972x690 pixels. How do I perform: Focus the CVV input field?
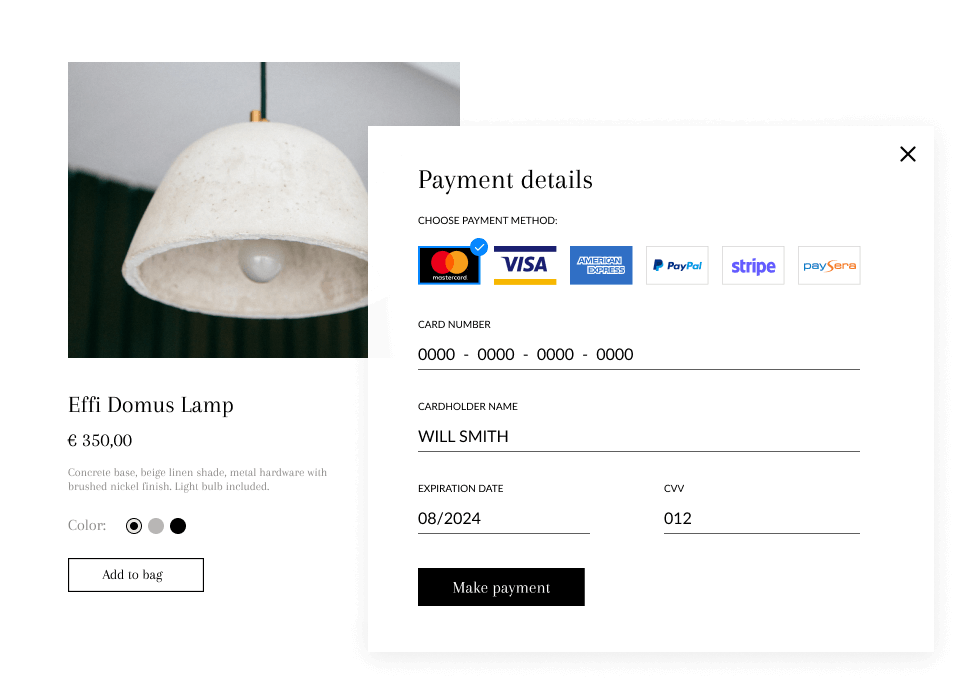coord(761,518)
